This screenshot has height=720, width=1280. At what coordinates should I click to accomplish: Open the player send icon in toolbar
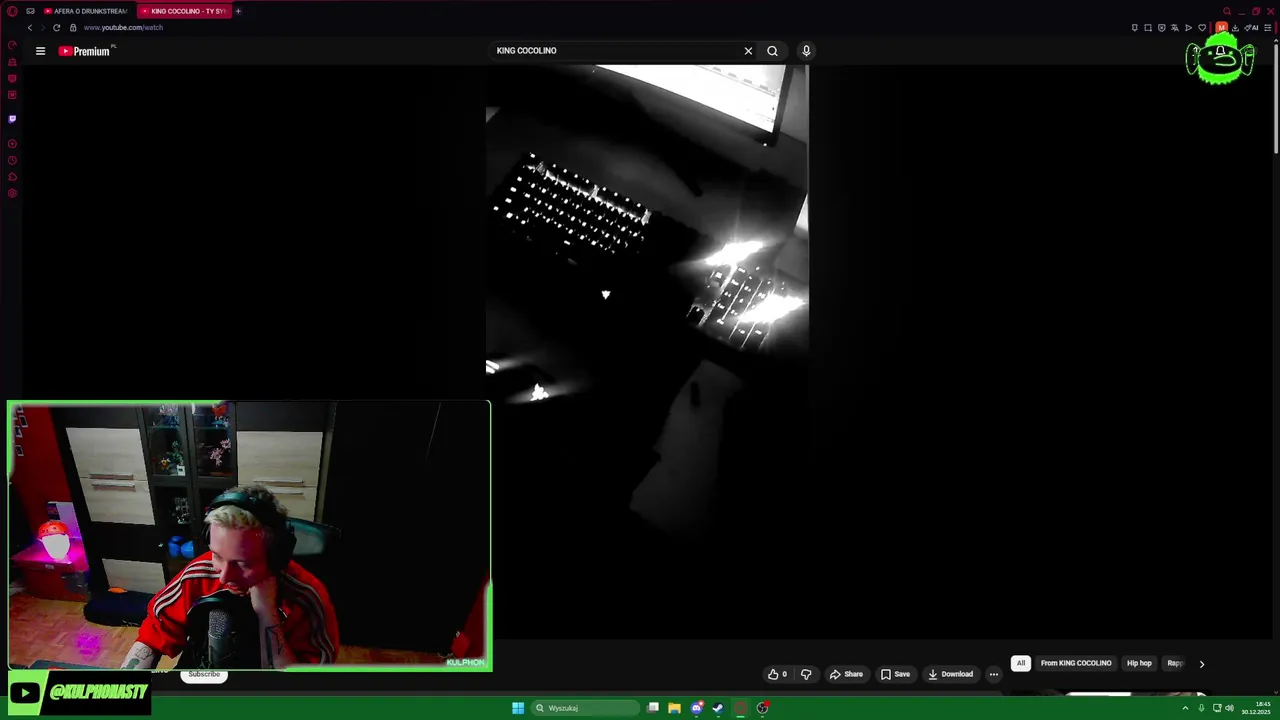tap(1188, 27)
